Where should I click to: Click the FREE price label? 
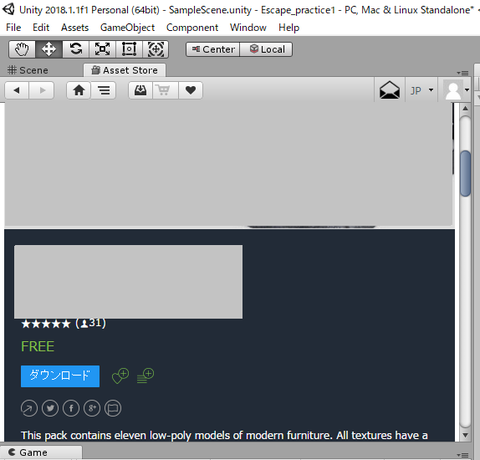pos(38,346)
